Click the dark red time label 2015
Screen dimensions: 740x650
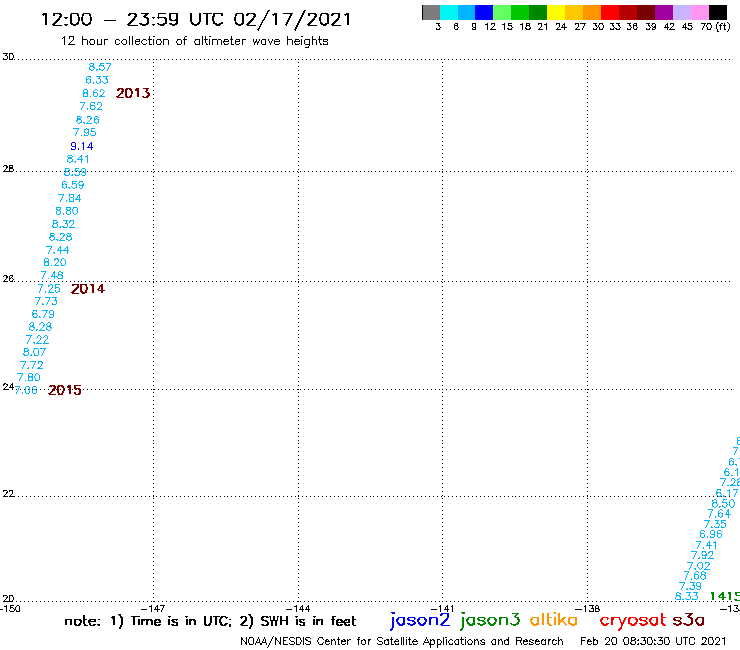tap(65, 390)
